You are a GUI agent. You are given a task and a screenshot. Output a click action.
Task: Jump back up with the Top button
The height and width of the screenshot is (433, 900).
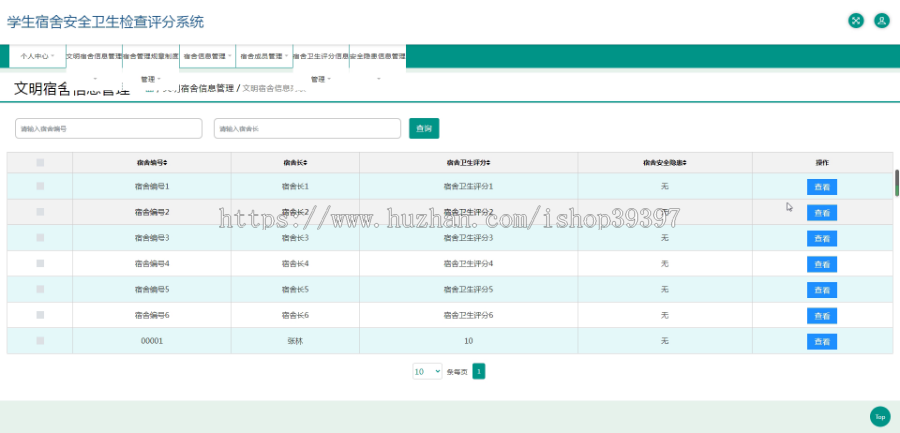click(x=880, y=416)
